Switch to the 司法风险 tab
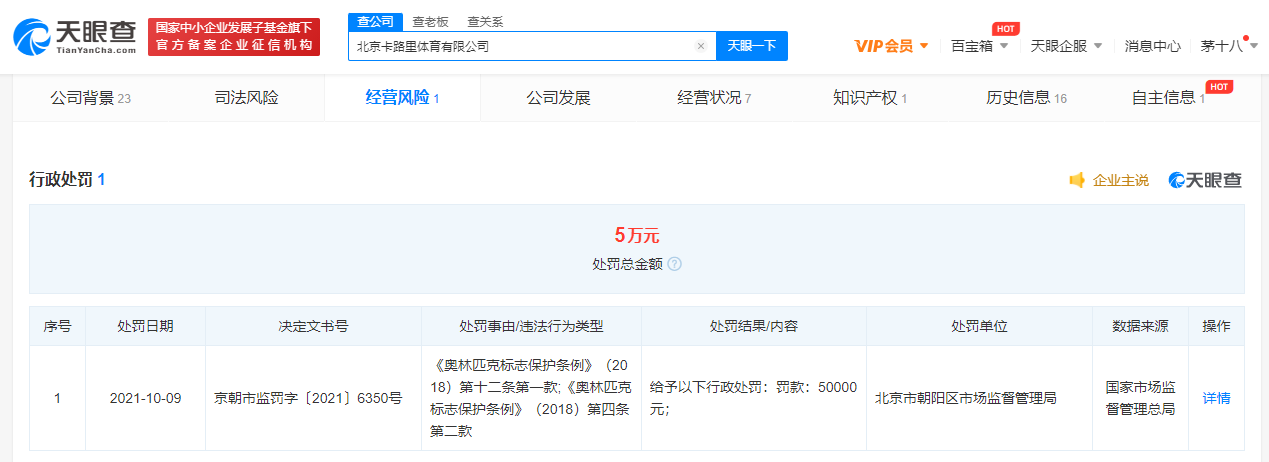 click(247, 98)
